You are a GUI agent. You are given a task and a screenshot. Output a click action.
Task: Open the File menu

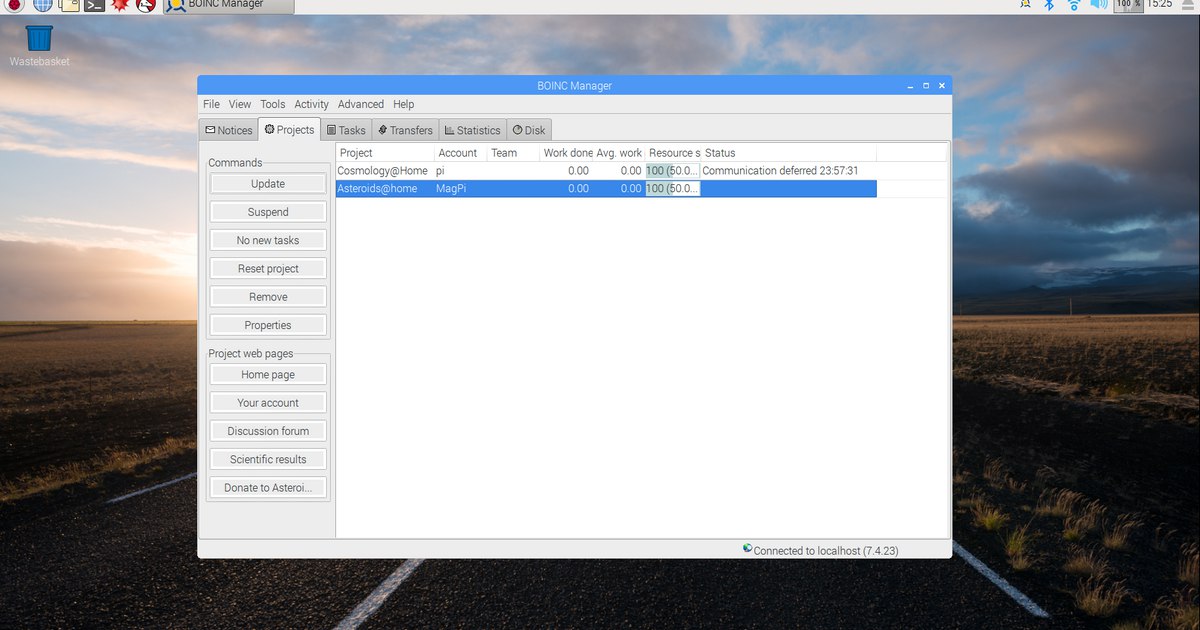(x=211, y=104)
